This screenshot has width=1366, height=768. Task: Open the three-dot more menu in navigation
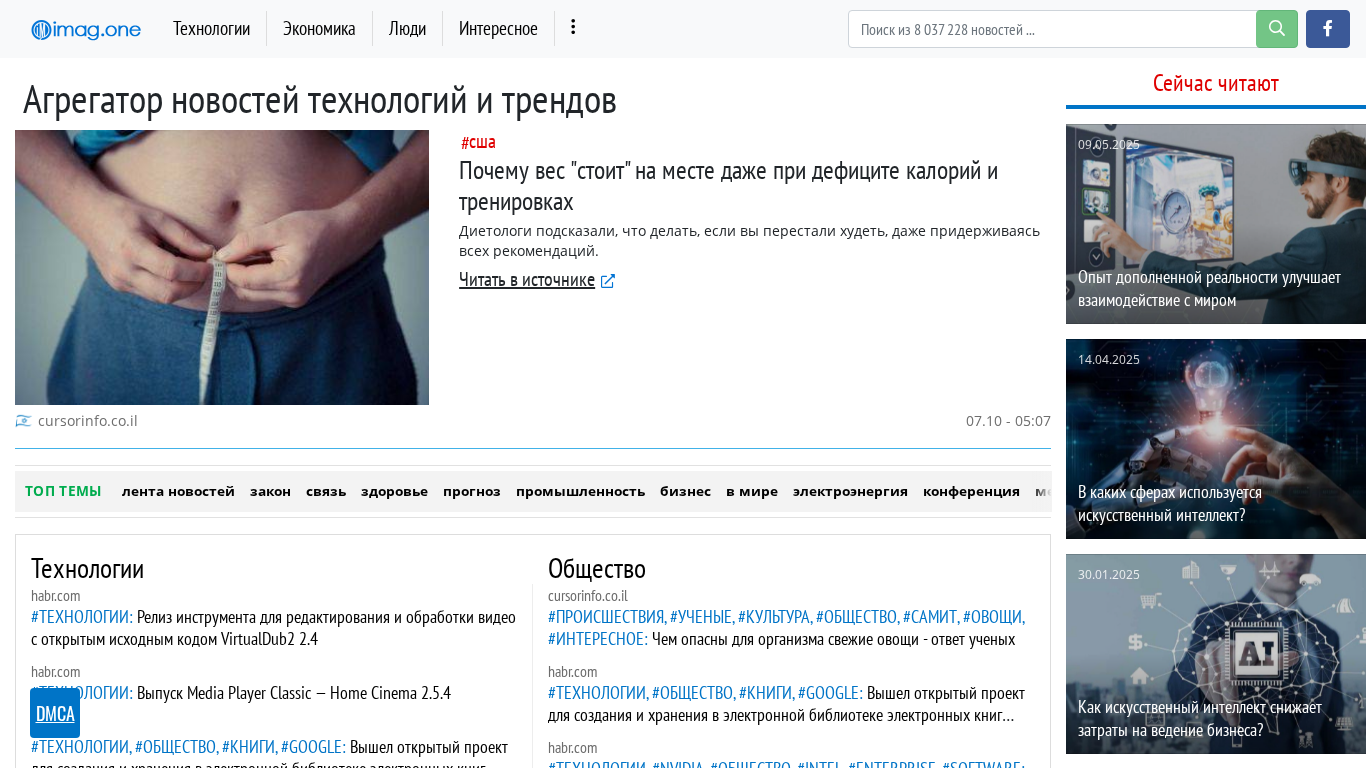click(x=573, y=27)
